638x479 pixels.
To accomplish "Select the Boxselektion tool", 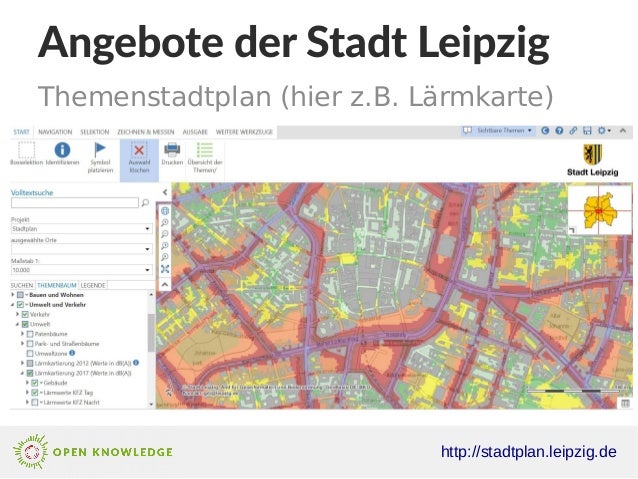I will coord(26,153).
